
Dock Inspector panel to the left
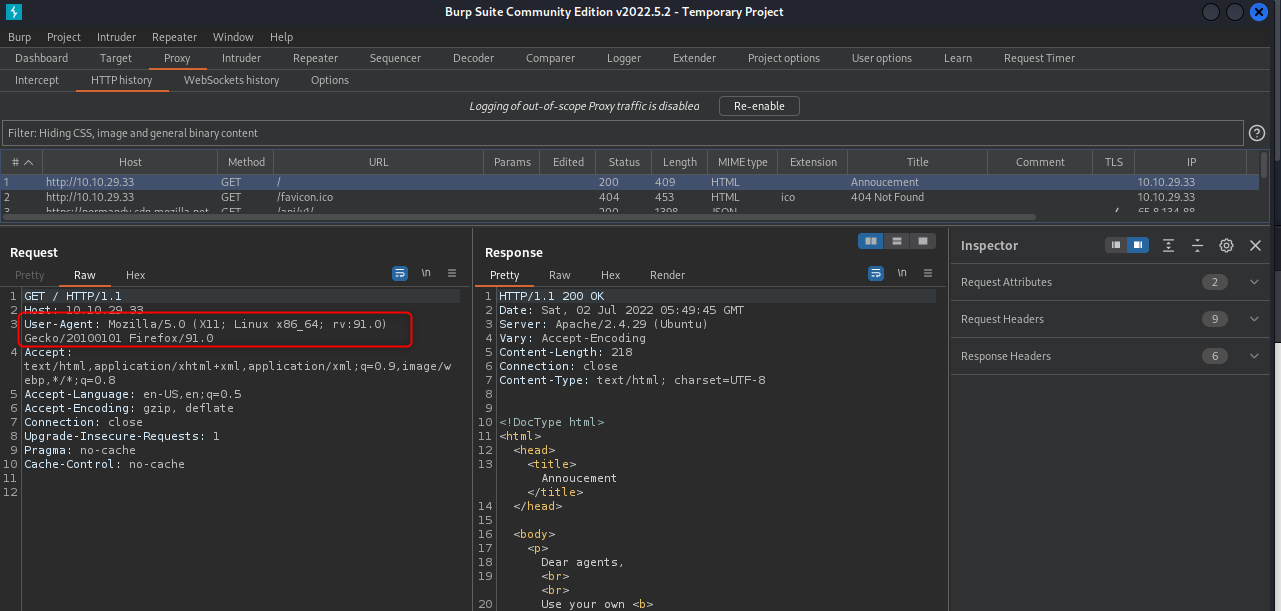[1116, 245]
